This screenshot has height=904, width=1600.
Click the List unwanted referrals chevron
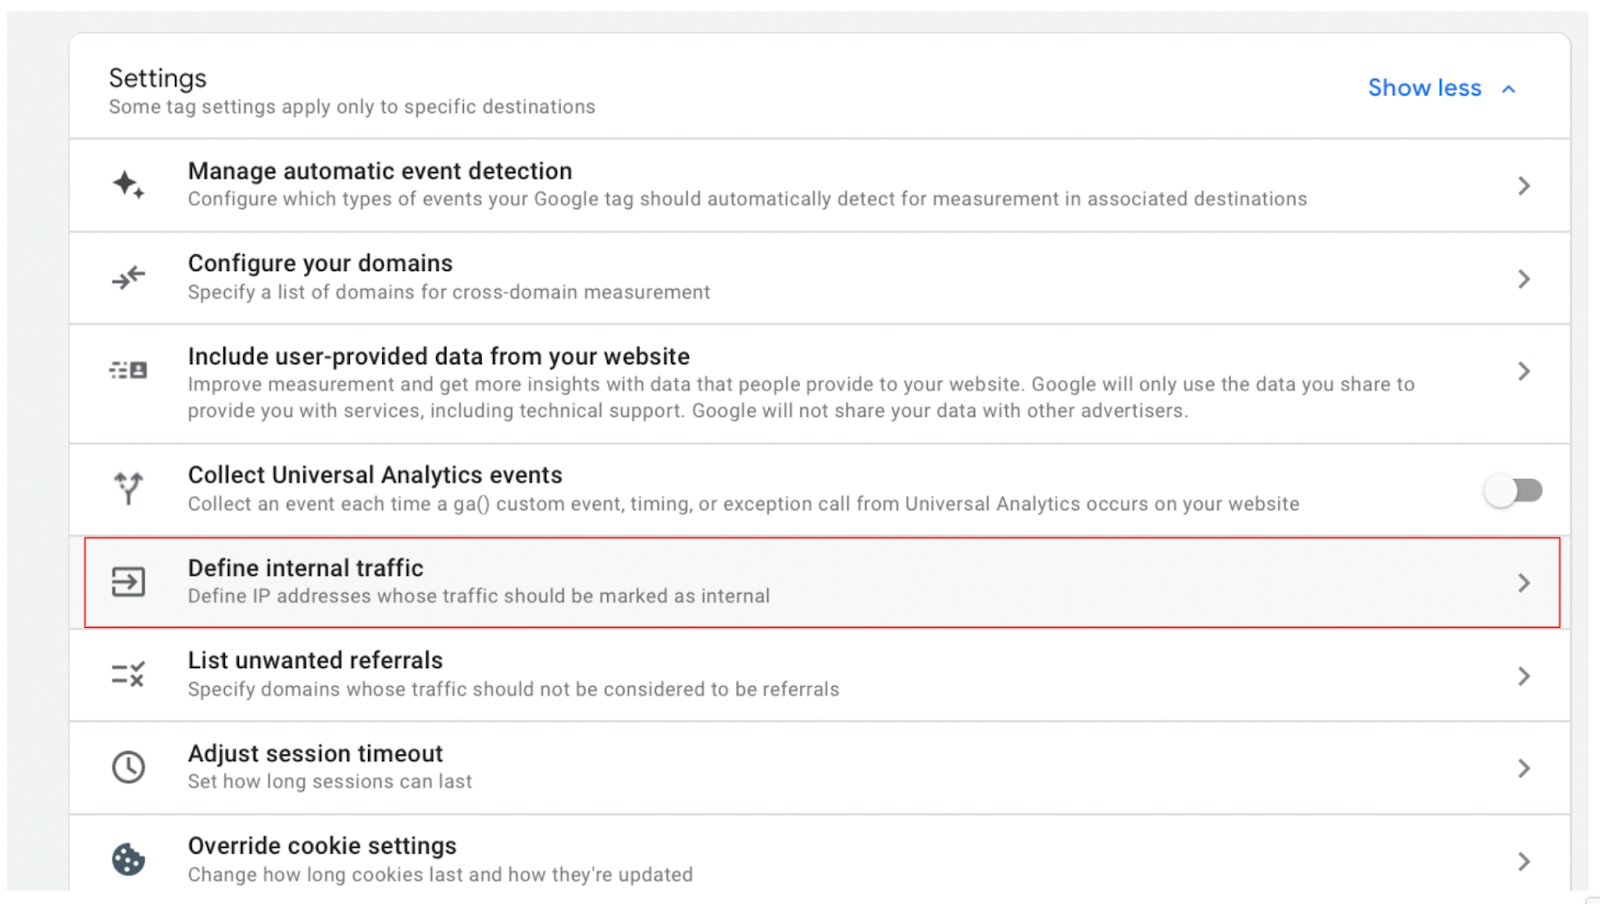click(1523, 676)
